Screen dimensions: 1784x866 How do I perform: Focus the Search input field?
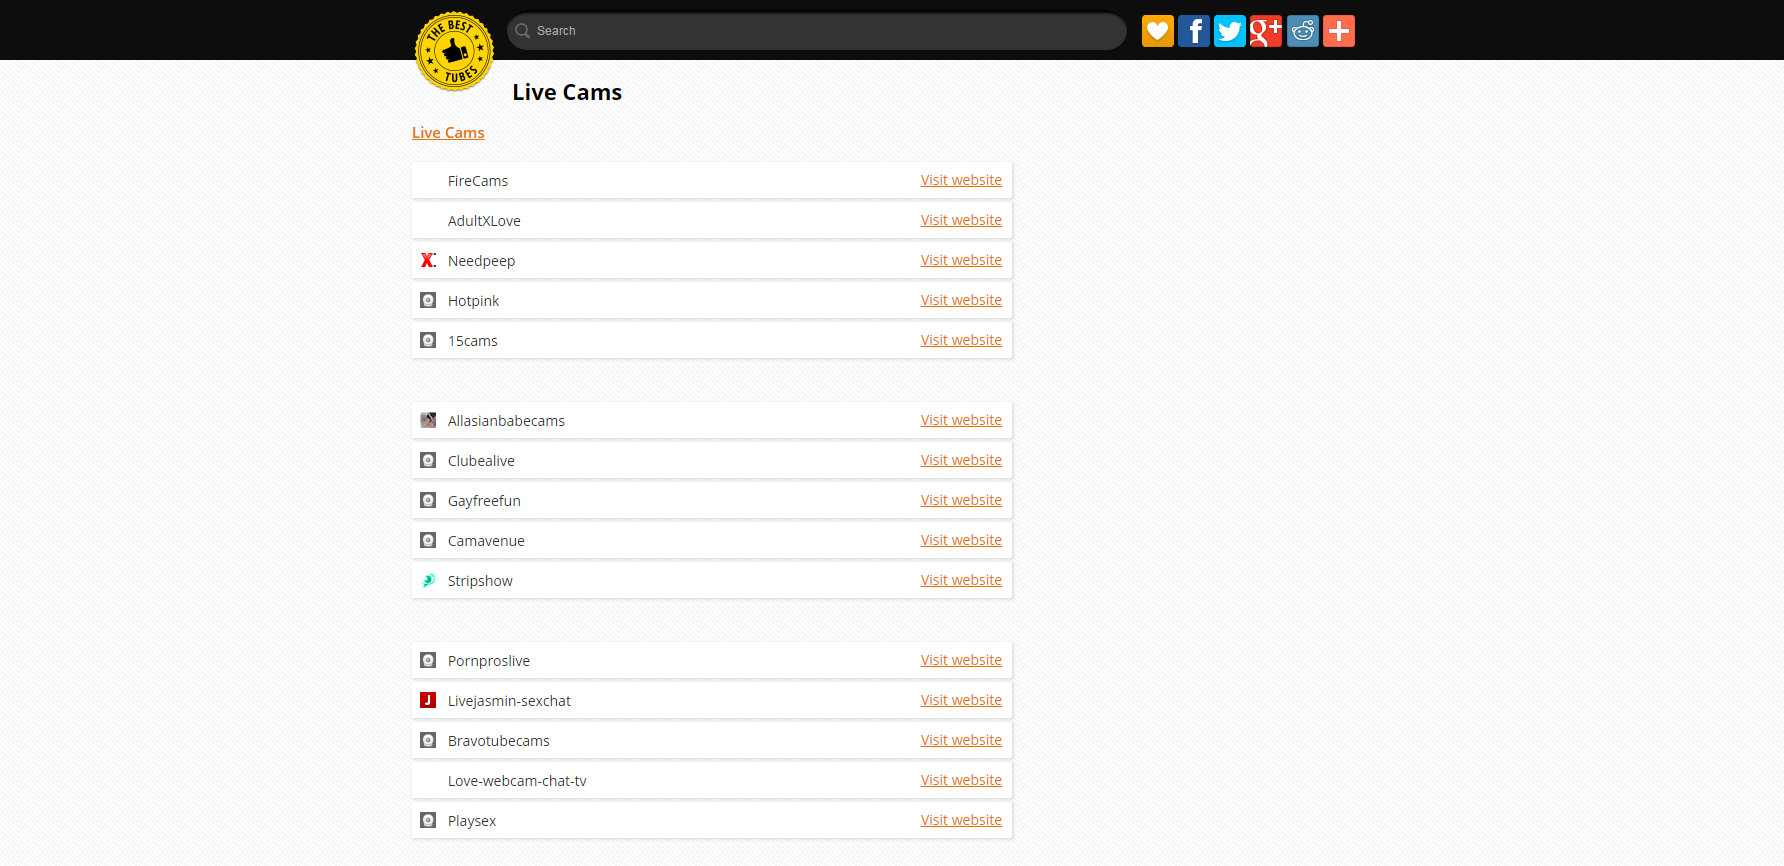(816, 31)
